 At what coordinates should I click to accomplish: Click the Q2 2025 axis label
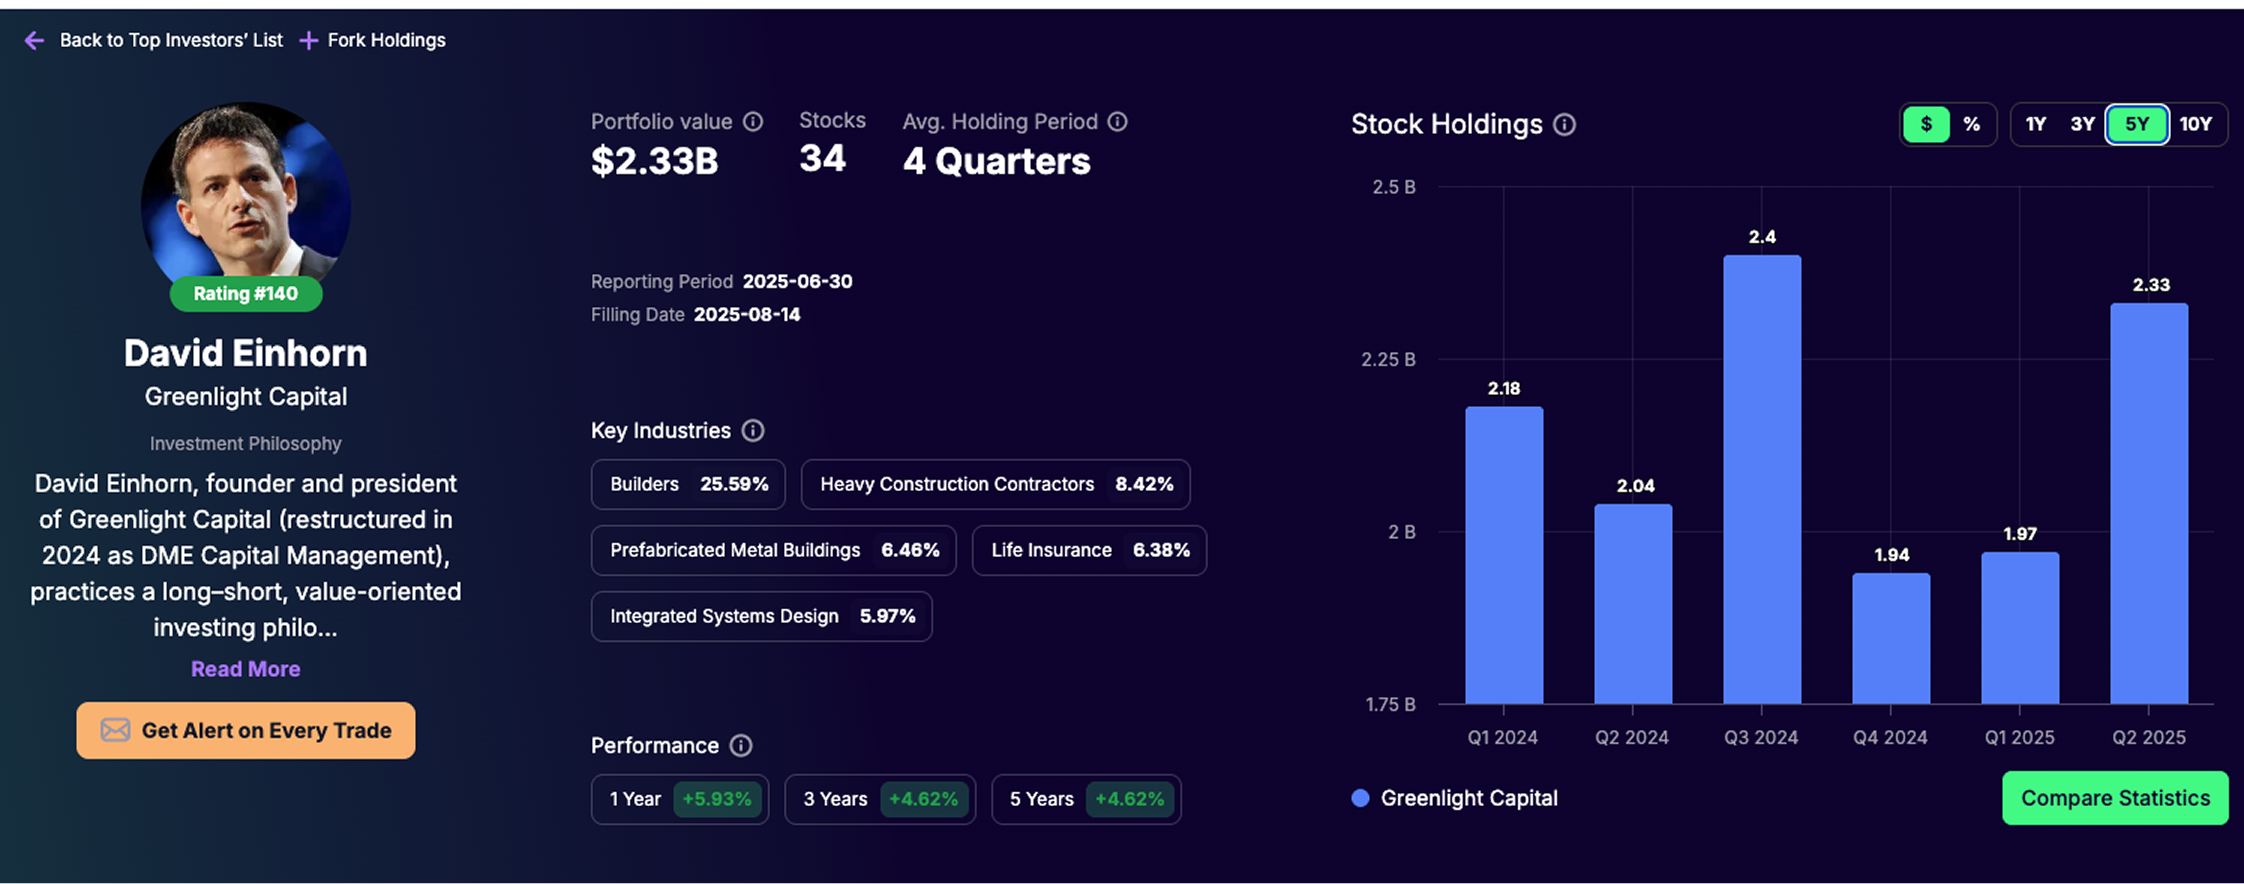[2149, 737]
